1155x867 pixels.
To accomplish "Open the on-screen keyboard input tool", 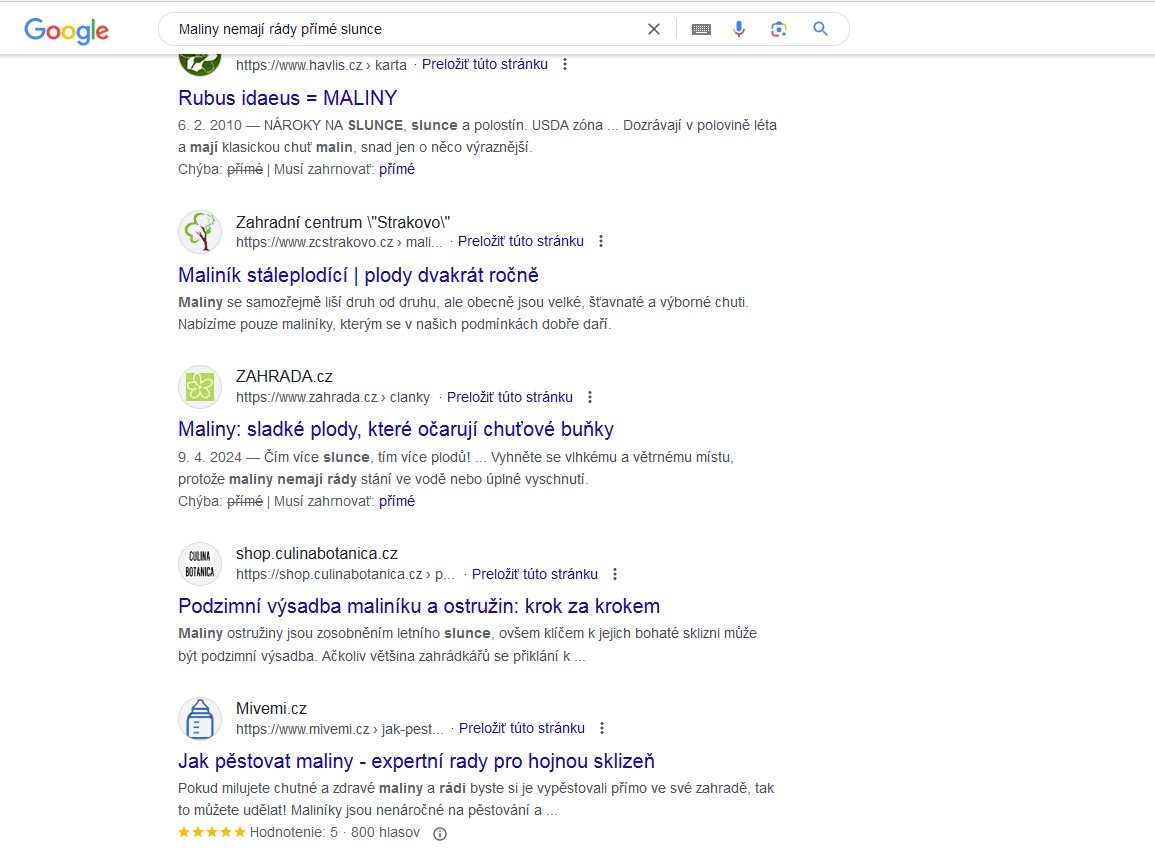I will pos(701,29).
